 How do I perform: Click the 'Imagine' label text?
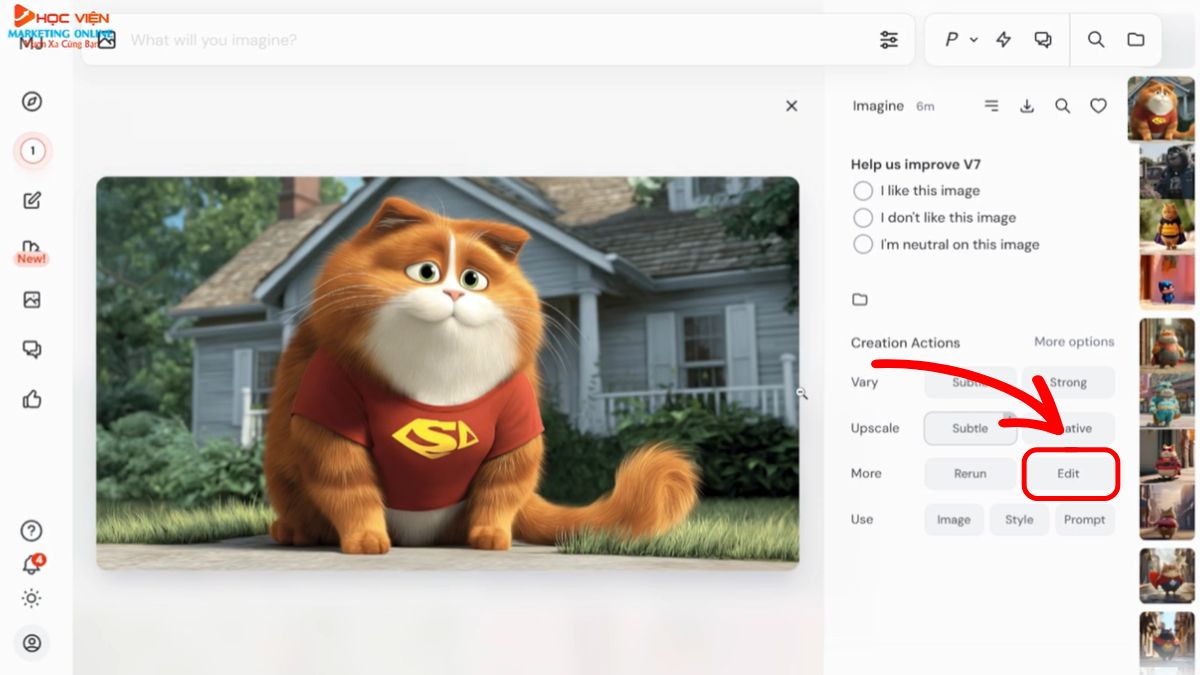tap(878, 106)
